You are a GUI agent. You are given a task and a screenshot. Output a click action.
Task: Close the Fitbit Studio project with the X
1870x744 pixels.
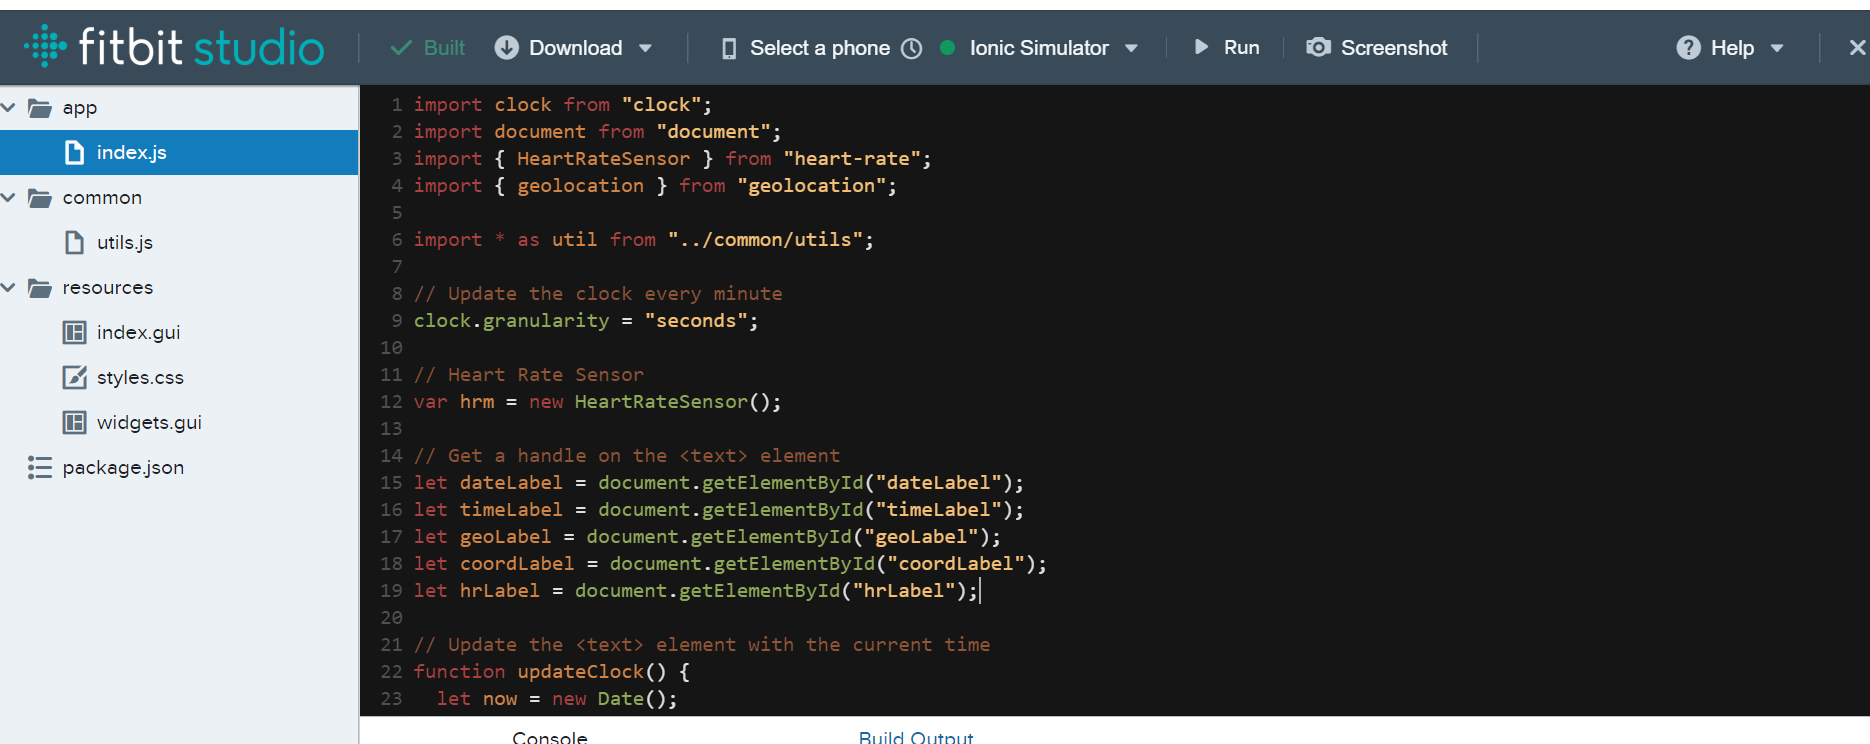tap(1857, 47)
